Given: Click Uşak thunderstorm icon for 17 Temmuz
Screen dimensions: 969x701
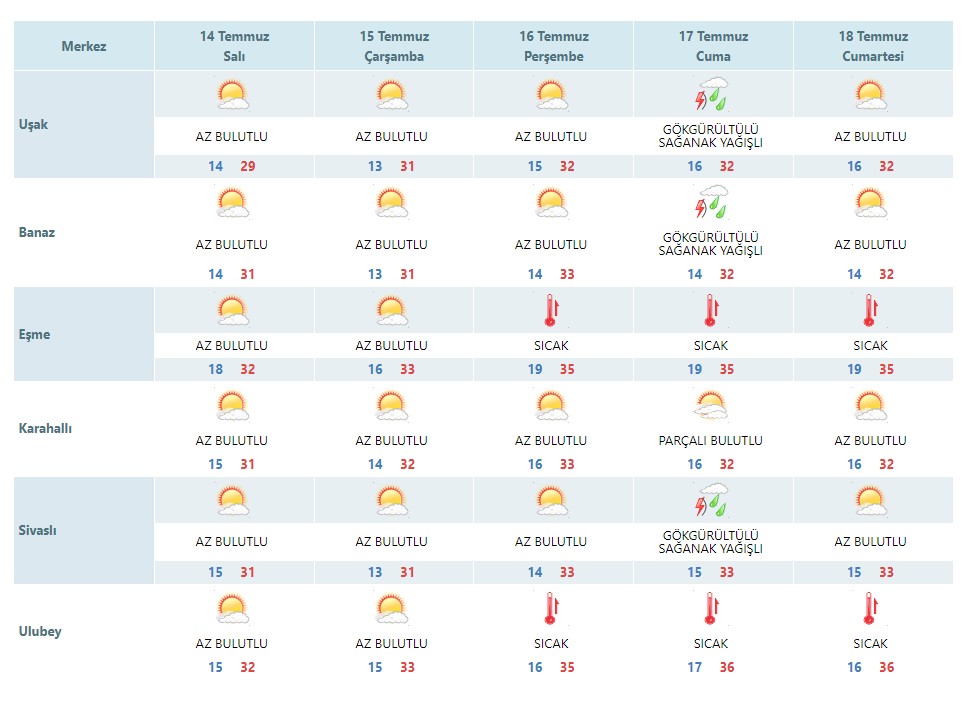Looking at the screenshot, I should click(713, 94).
